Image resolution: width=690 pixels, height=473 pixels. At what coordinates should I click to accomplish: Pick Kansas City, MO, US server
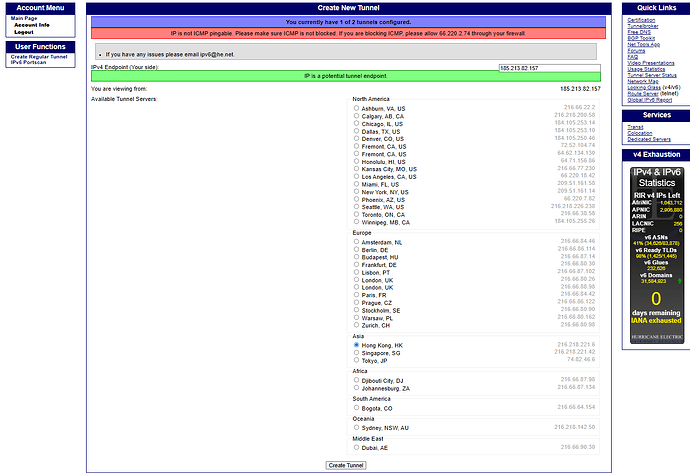356,169
